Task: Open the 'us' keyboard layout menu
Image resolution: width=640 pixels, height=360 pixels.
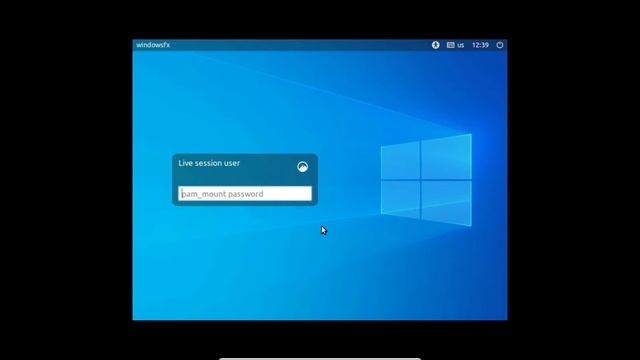Action: (460, 45)
